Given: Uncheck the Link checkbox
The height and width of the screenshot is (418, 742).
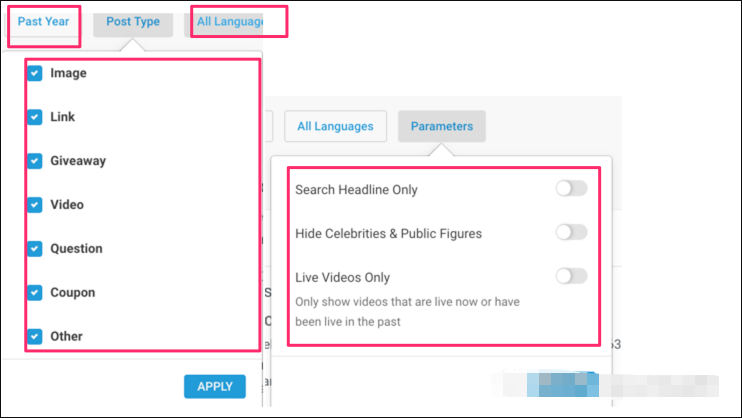Looking at the screenshot, I should pos(35,117).
